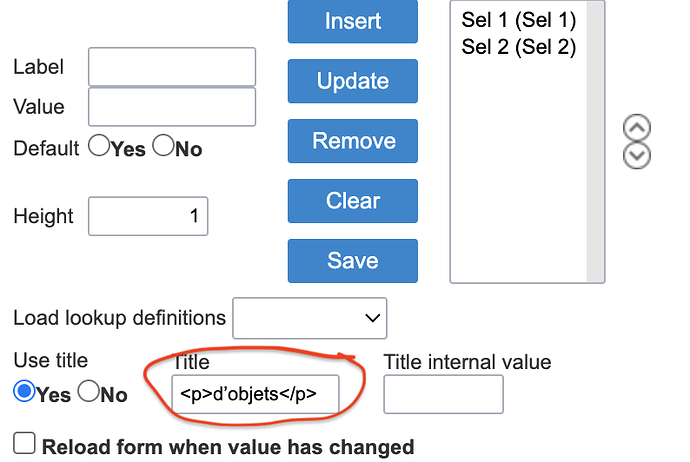Focus the Label text field

[172, 67]
